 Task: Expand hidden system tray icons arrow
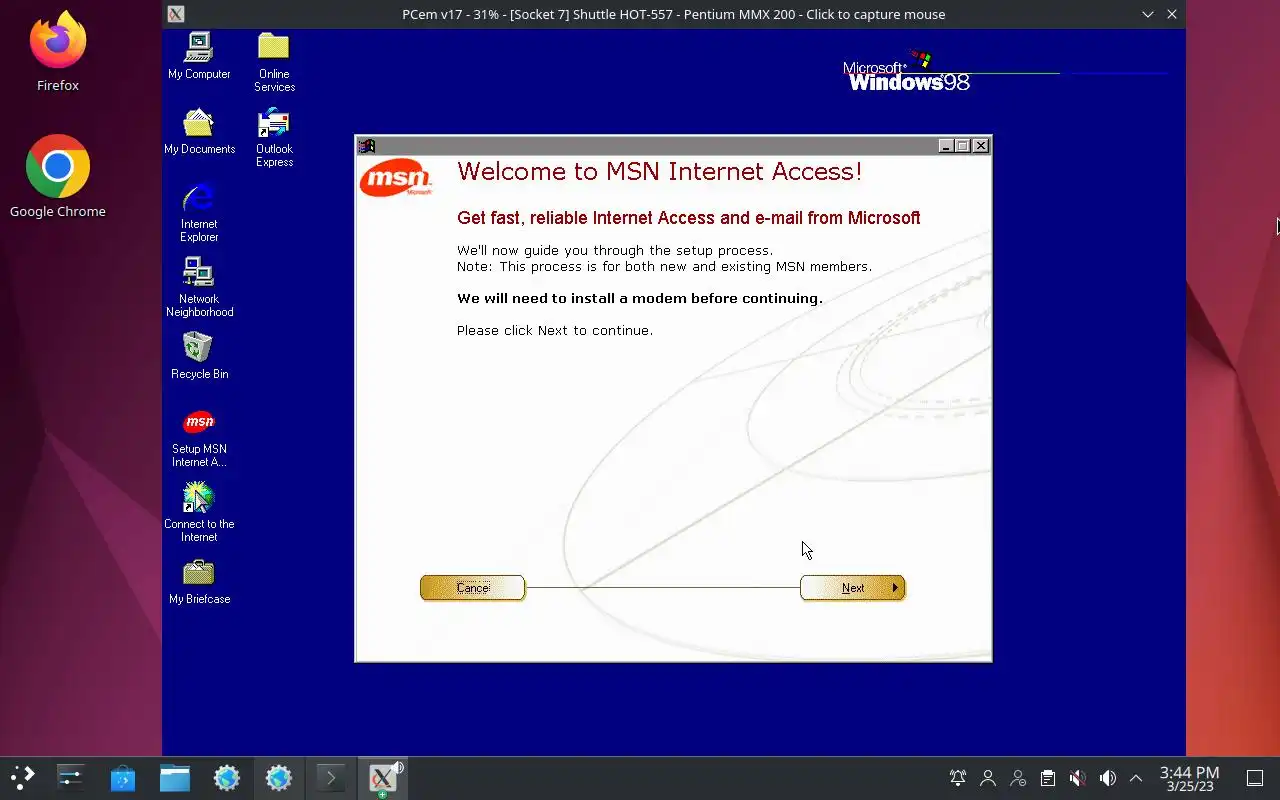(1136, 778)
